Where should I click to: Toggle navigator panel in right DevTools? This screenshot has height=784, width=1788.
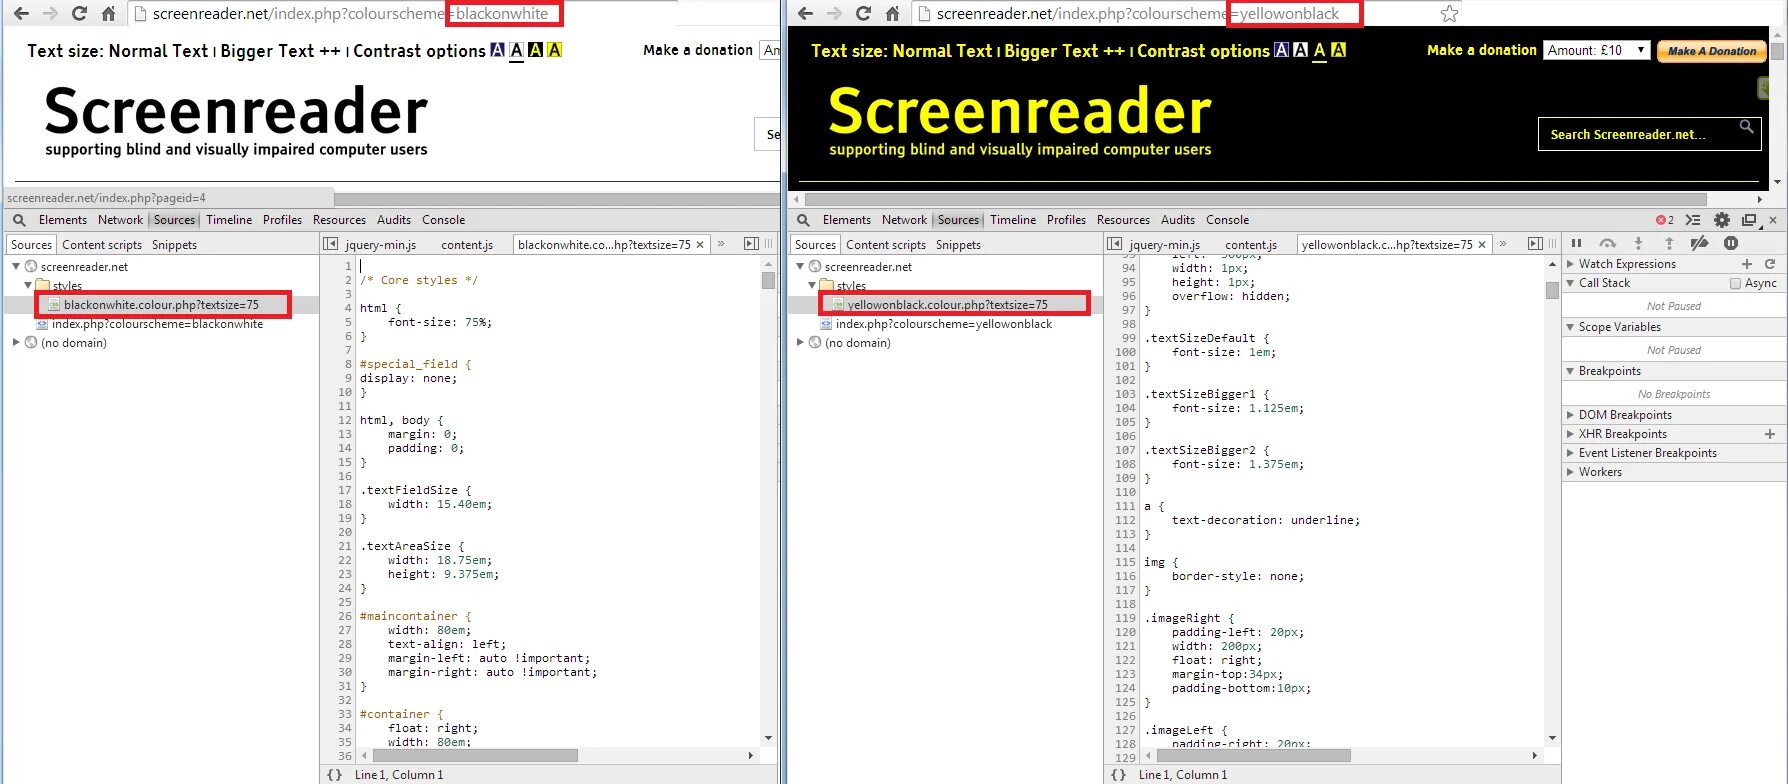coord(1114,244)
